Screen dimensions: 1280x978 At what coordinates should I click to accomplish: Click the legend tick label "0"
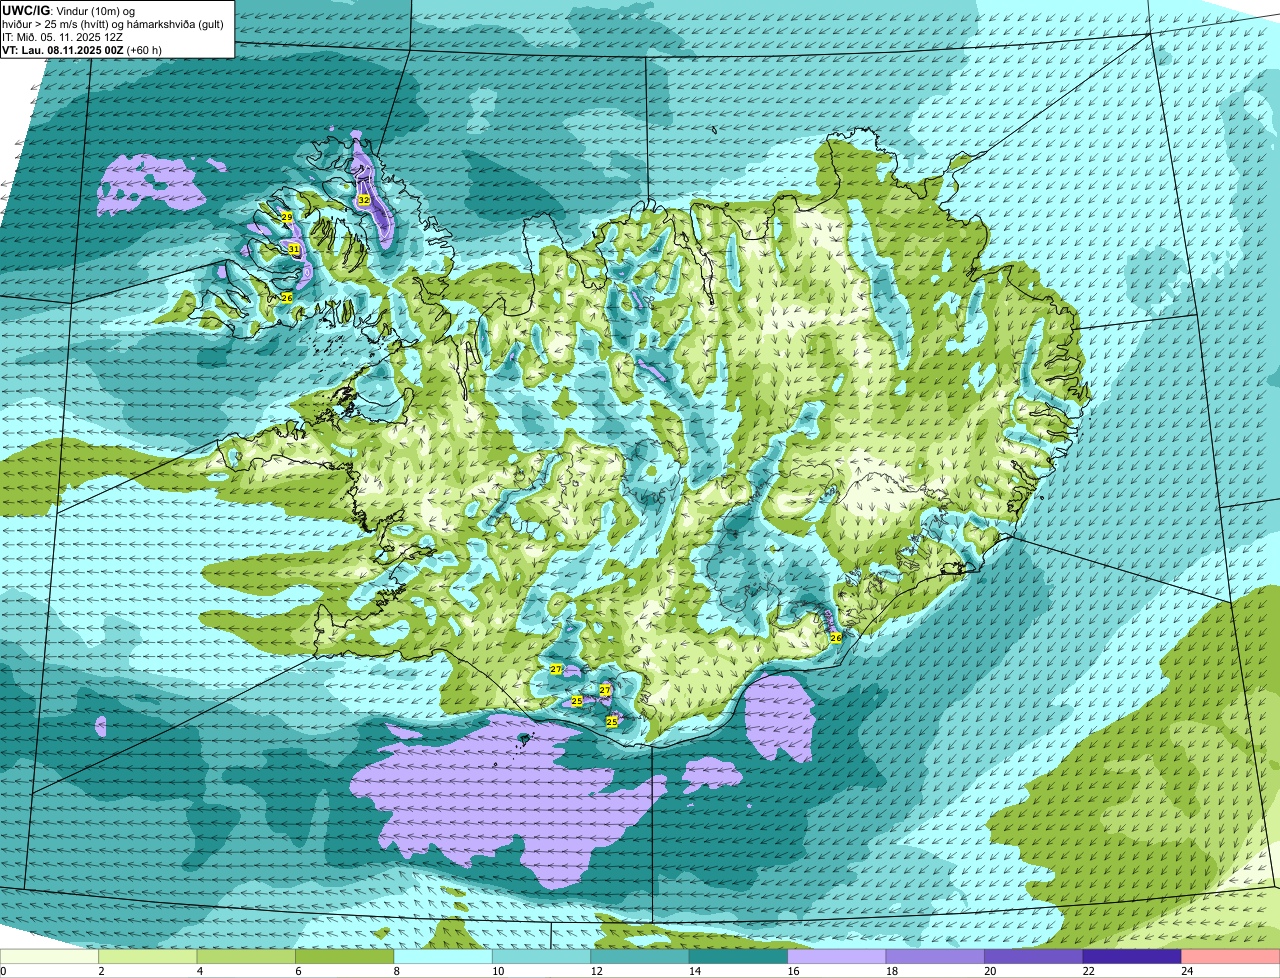pos(3,971)
